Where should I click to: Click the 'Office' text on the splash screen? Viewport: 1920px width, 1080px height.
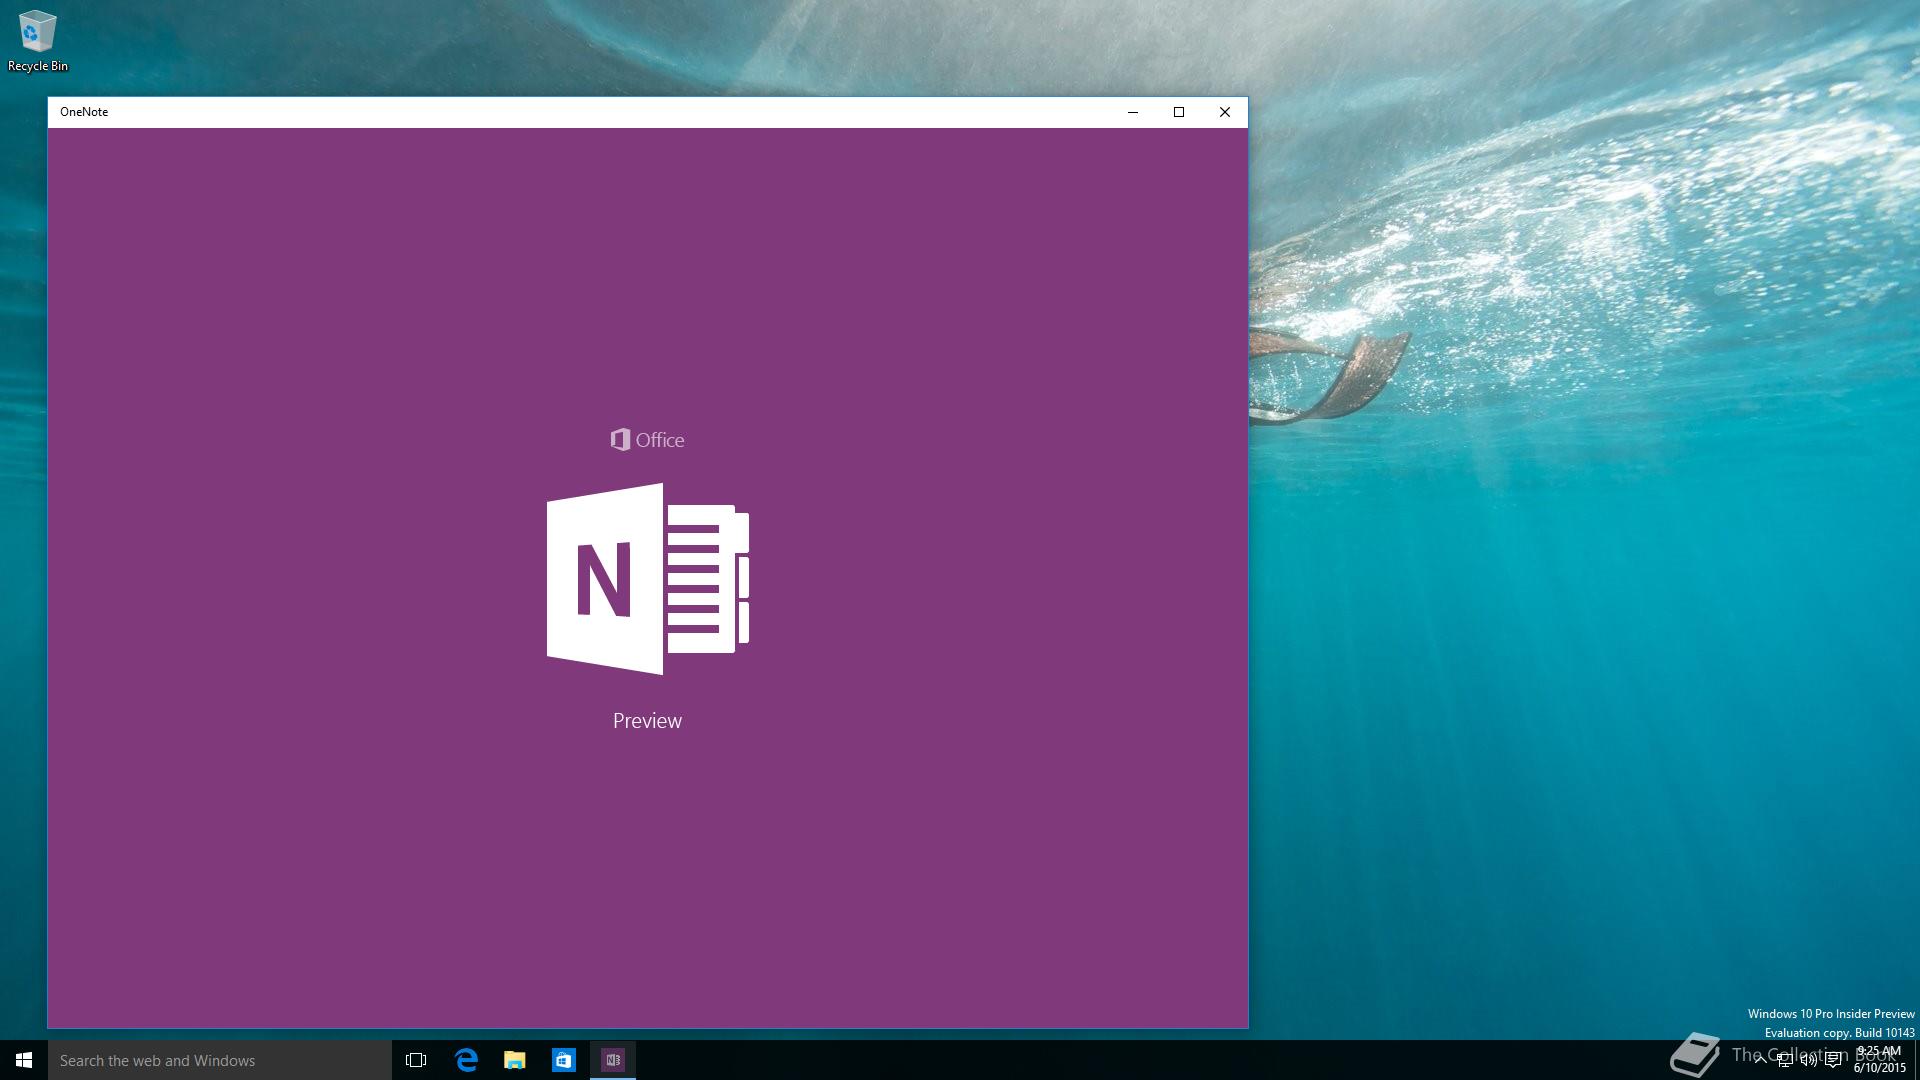coord(660,440)
